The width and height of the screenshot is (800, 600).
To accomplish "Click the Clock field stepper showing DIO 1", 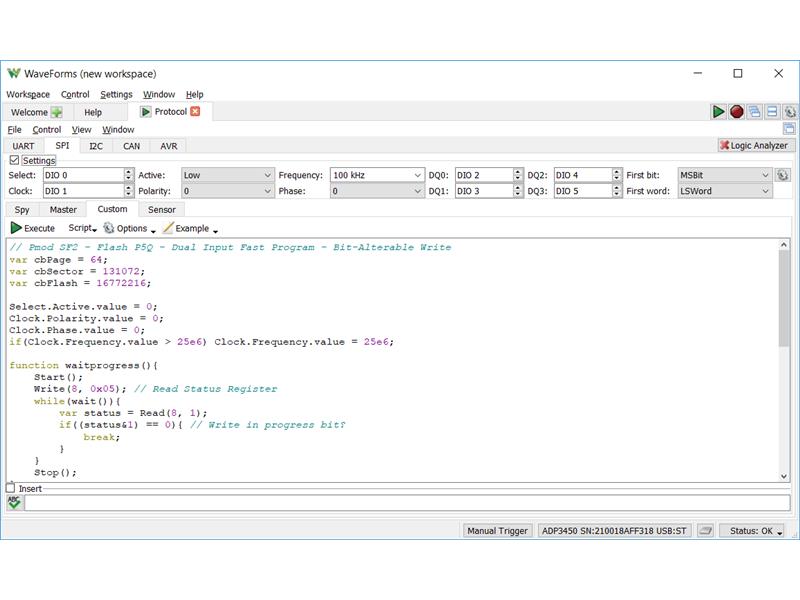I will pyautogui.click(x=88, y=191).
